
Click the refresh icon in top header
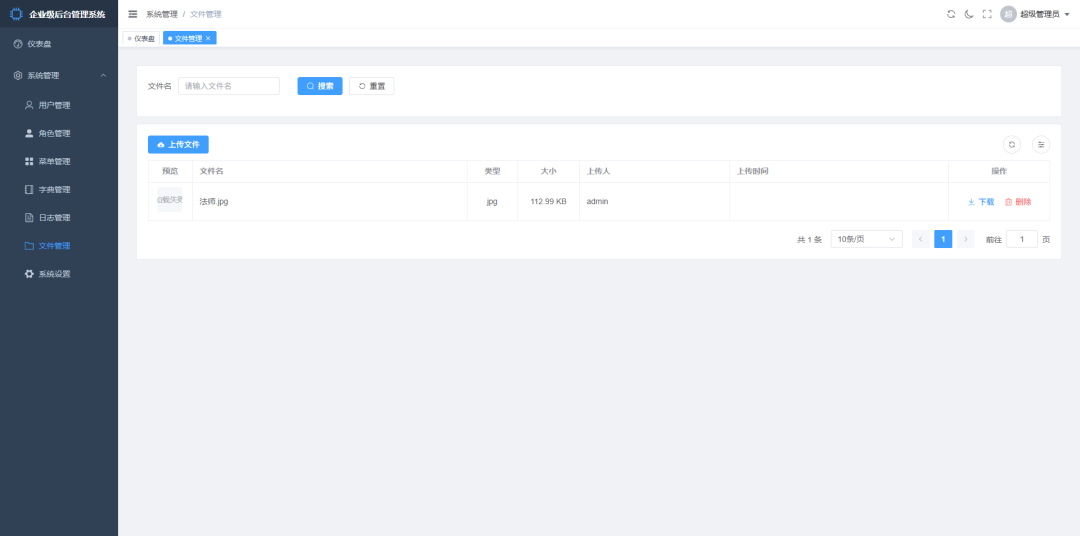951,14
